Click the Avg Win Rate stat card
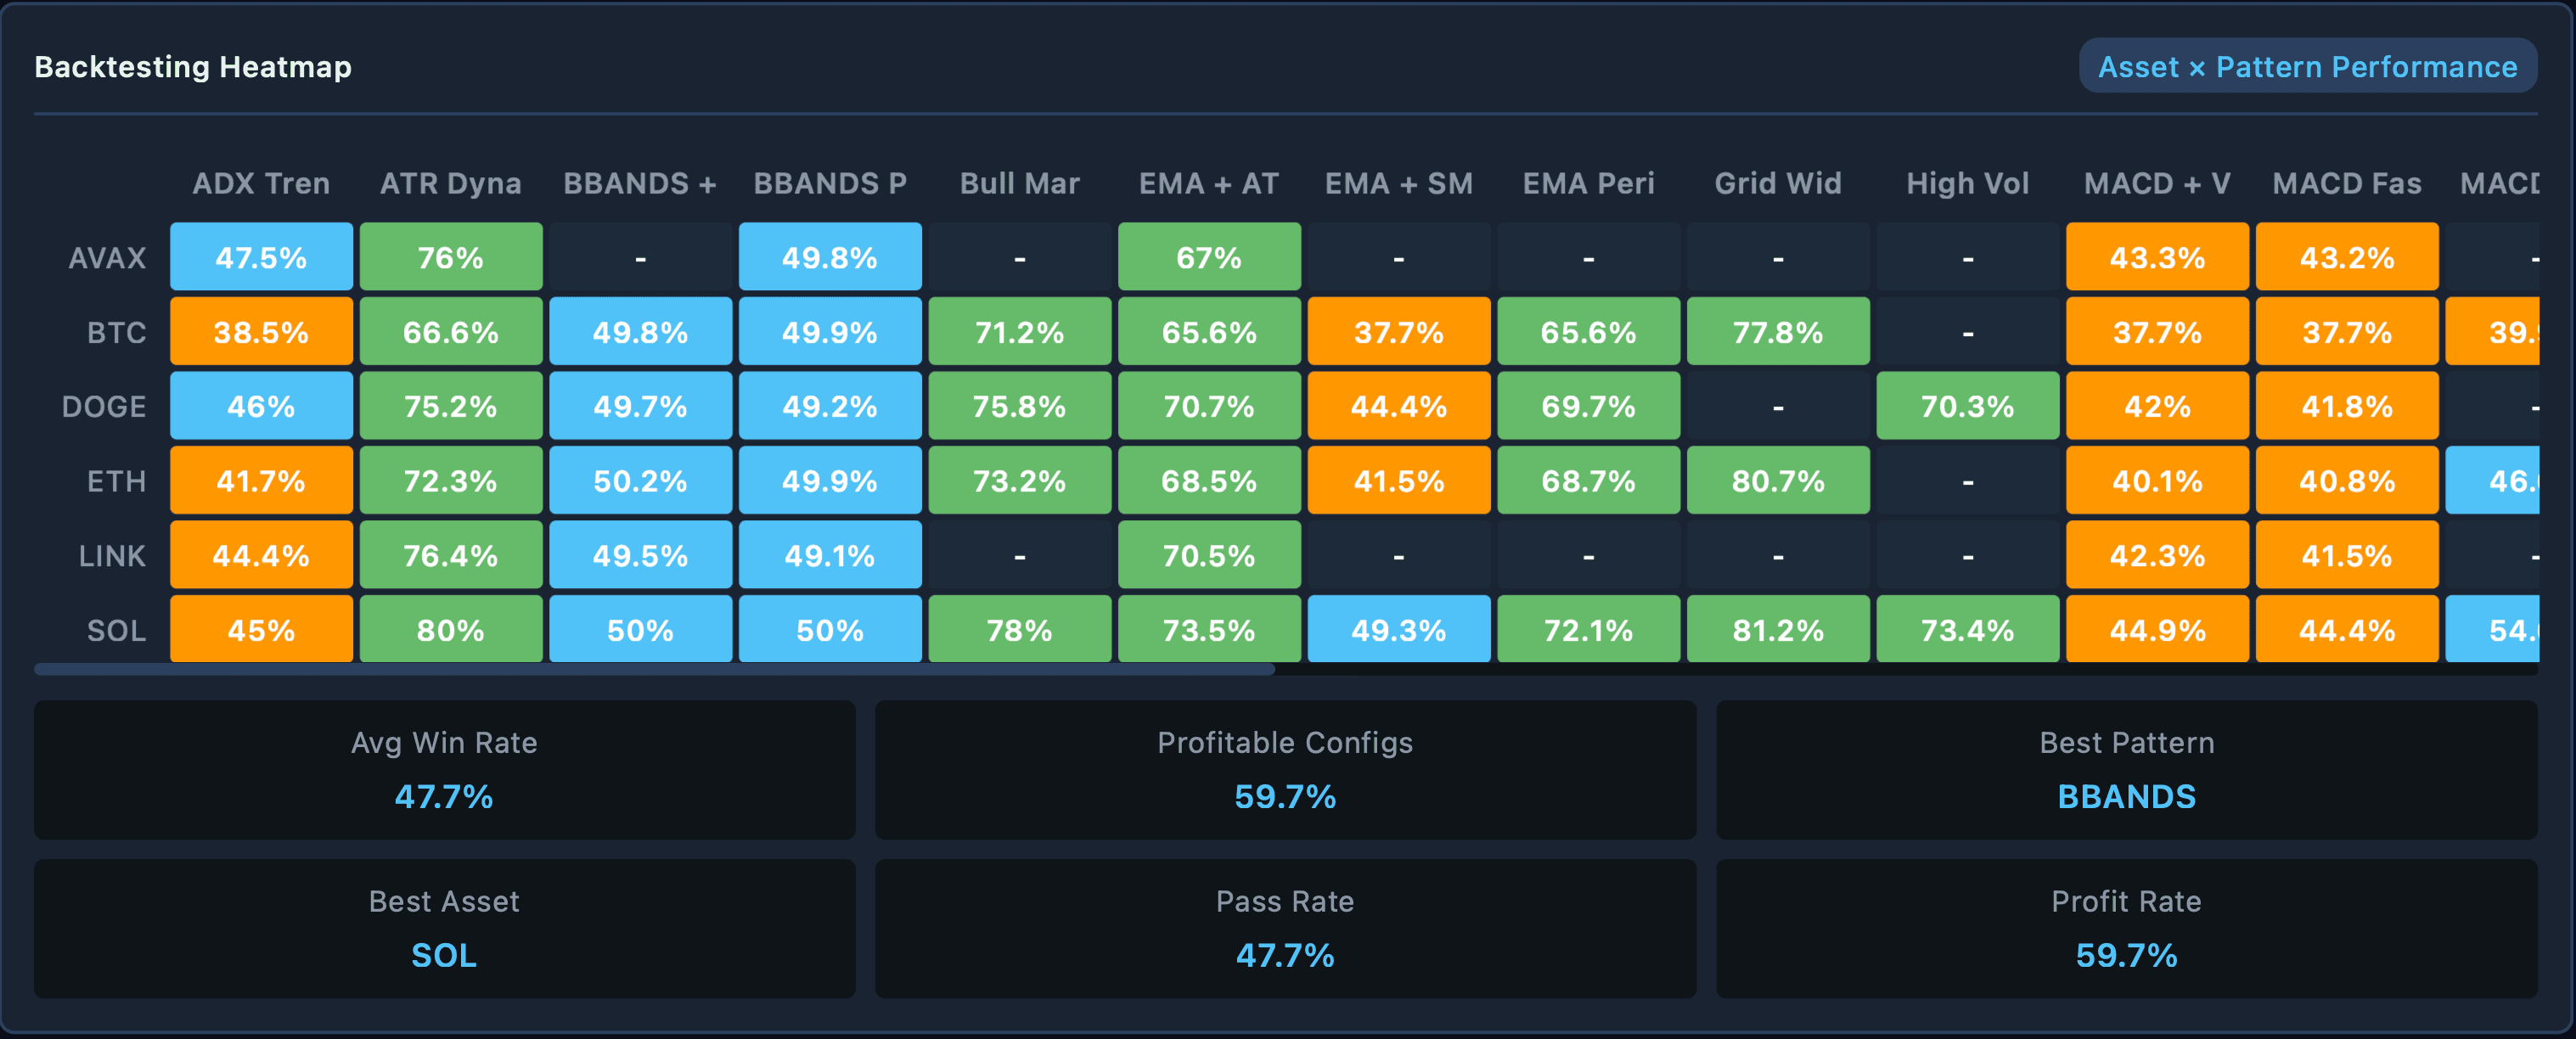The image size is (2576, 1039). [443, 770]
